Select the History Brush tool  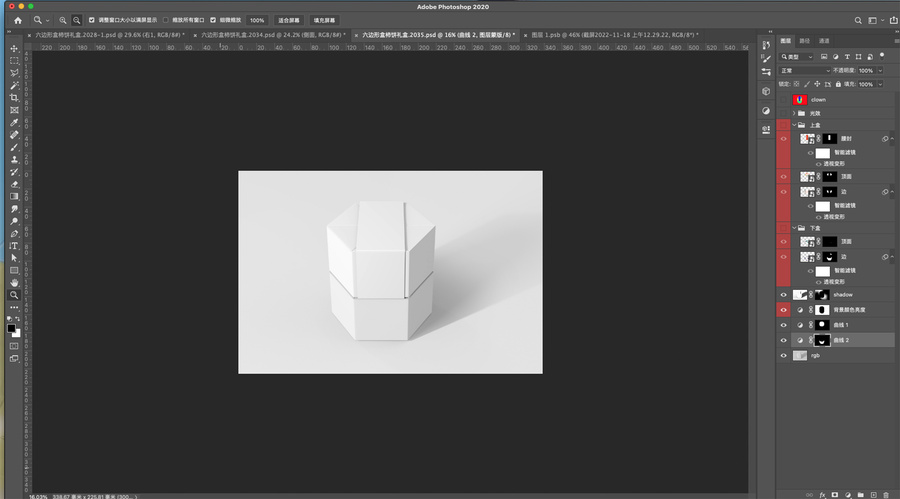click(x=14, y=172)
